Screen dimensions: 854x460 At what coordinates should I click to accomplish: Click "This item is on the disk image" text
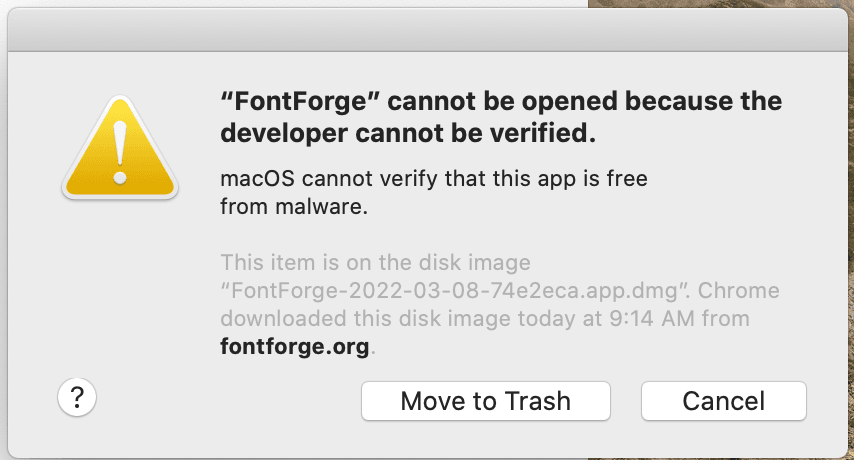point(375,263)
